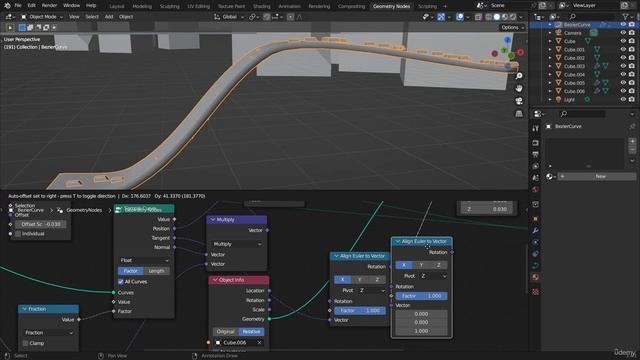Click the zoom magnifier viewport icon
The image size is (640, 360).
(519, 76)
